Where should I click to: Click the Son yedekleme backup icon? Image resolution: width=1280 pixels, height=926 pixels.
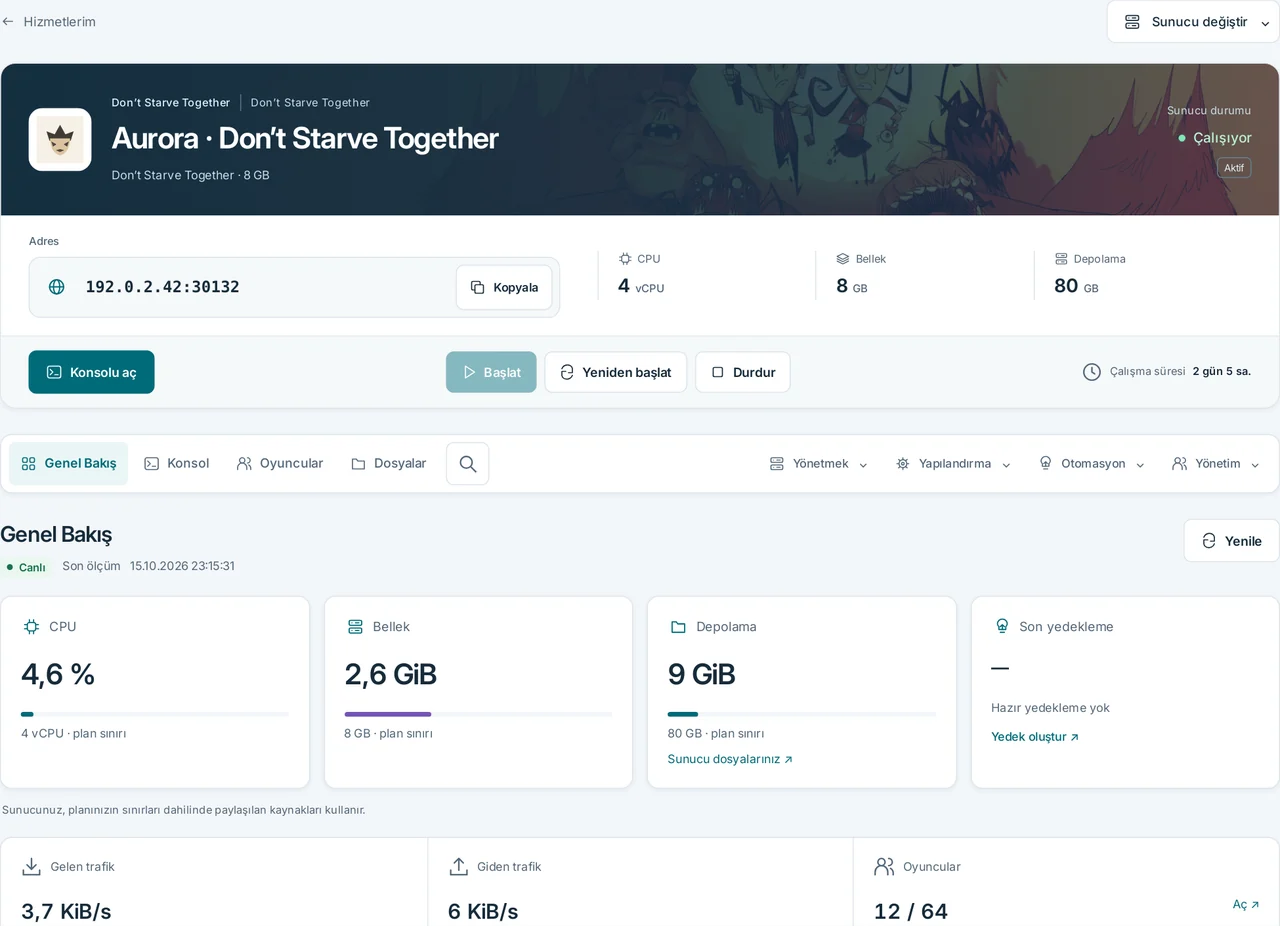tap(1002, 627)
